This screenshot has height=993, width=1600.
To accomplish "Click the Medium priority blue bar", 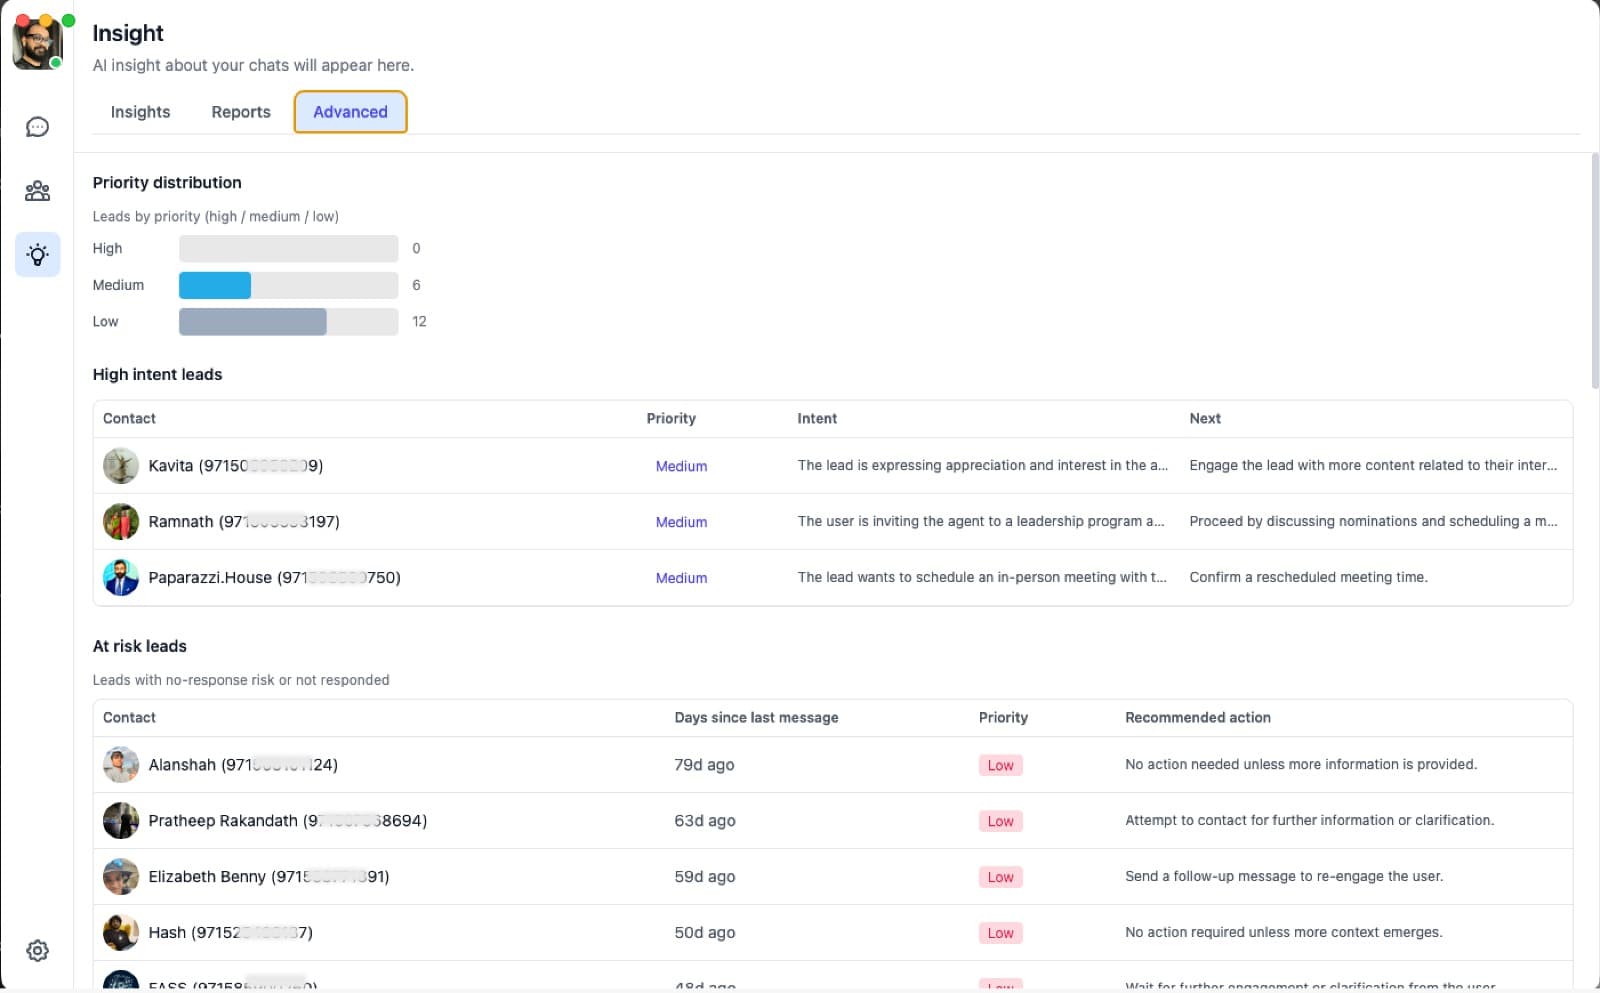I will [215, 285].
